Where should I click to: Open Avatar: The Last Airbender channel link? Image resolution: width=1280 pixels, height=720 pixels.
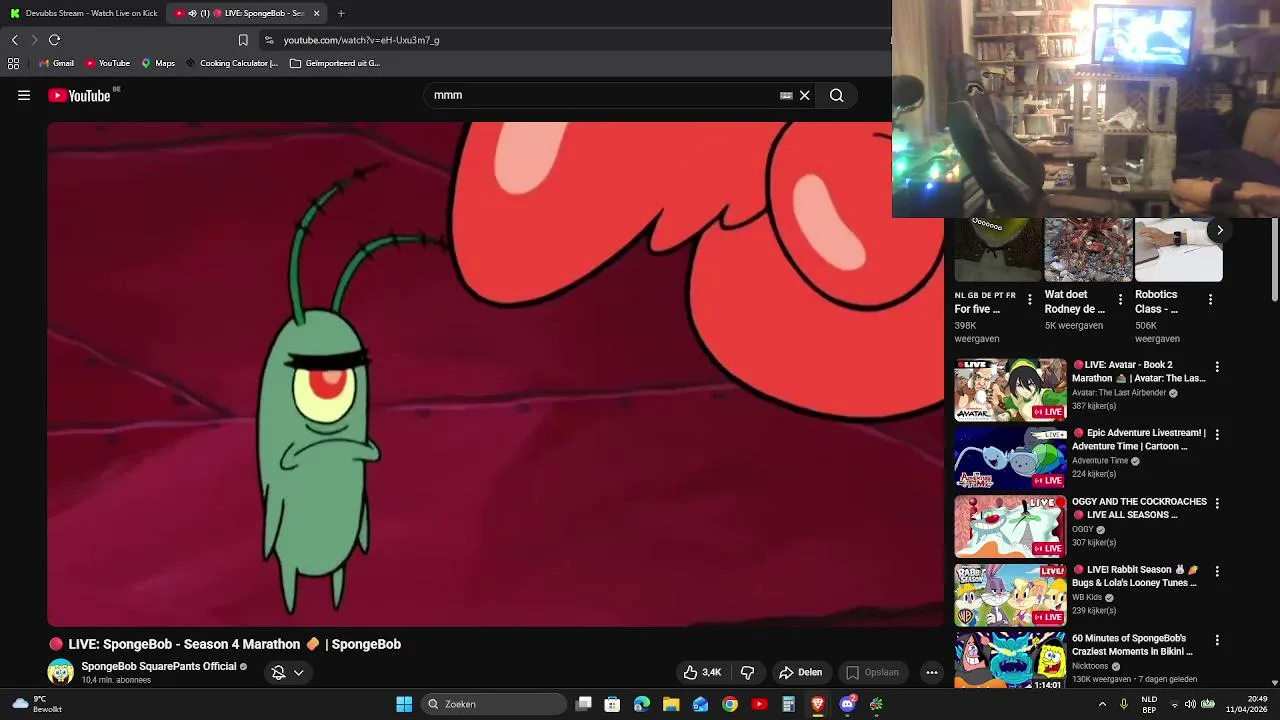(1119, 393)
